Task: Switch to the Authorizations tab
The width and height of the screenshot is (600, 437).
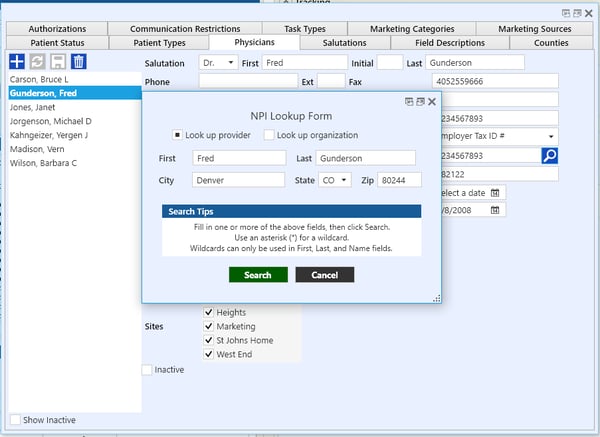Action: tap(57, 29)
